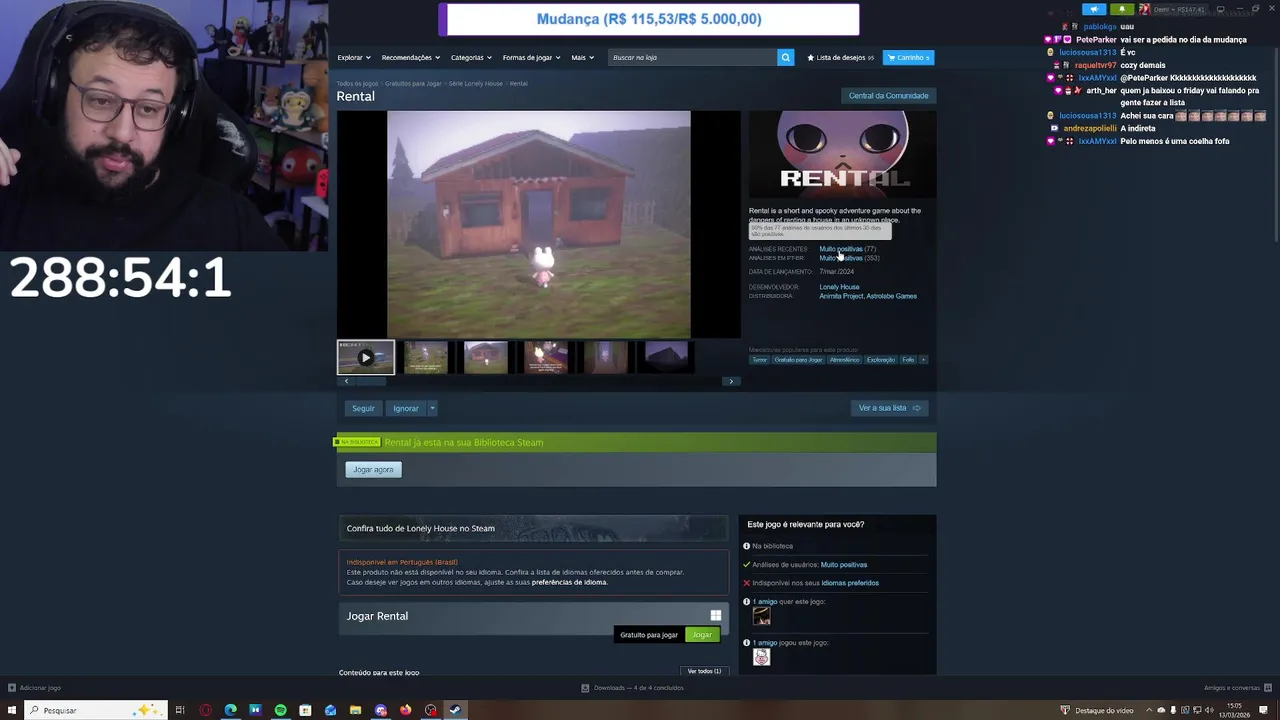Open user reviews 'Muito positivas' relevance link
Image resolution: width=1280 pixels, height=720 pixels.
844,564
